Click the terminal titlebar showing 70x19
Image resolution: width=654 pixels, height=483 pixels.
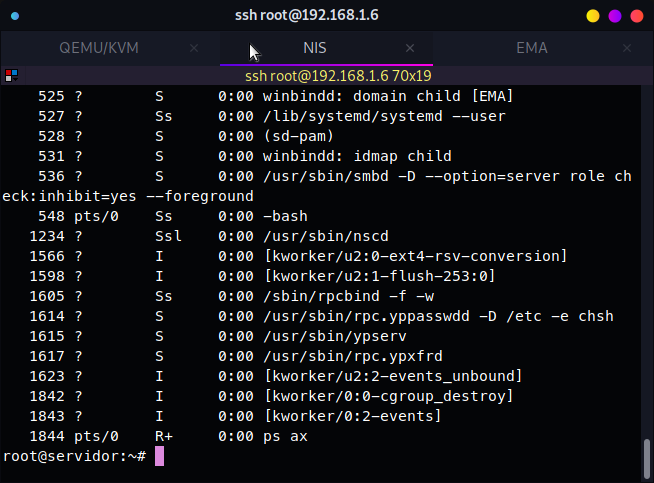pos(338,76)
